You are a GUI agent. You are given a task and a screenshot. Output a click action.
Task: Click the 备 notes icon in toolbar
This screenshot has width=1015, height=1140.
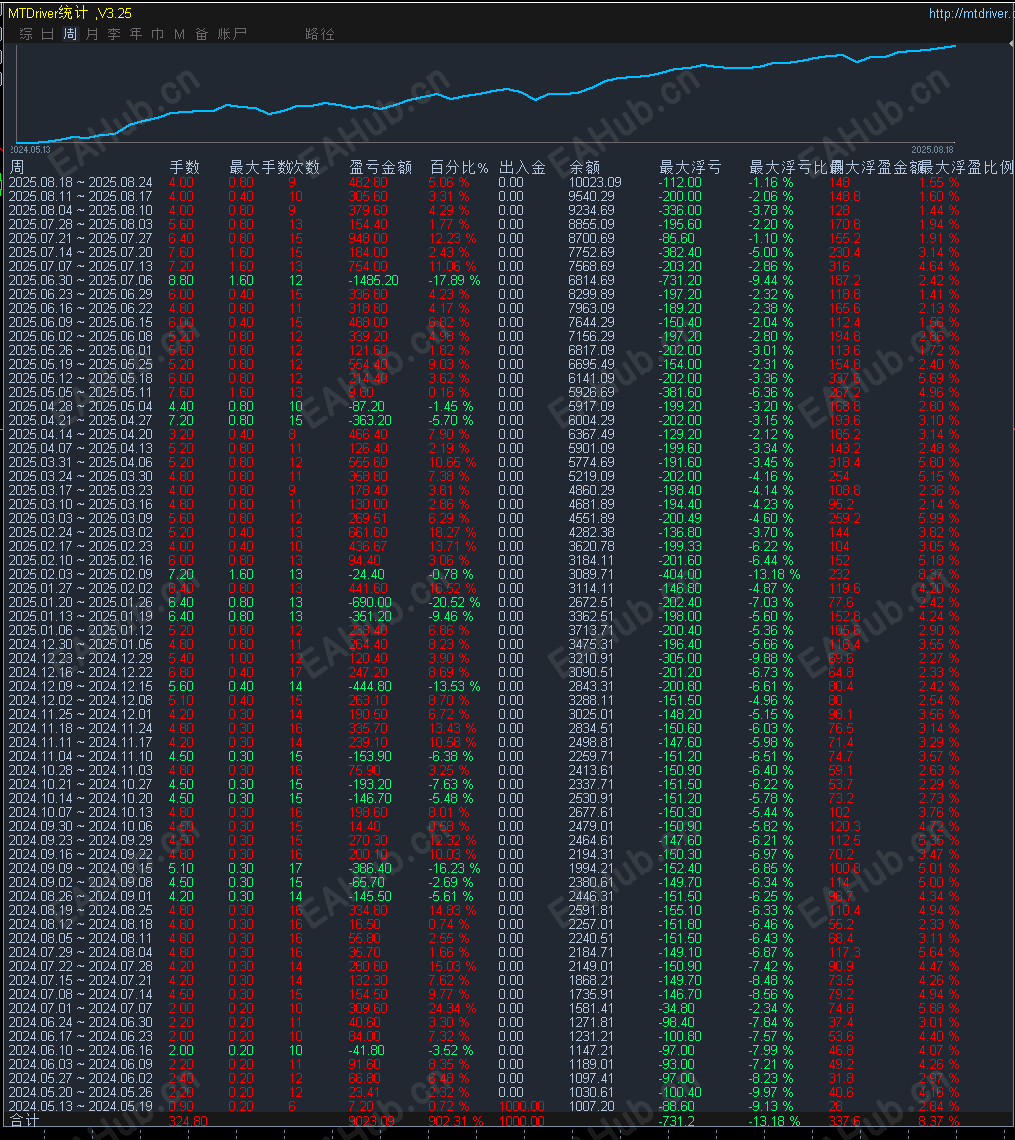click(x=201, y=33)
